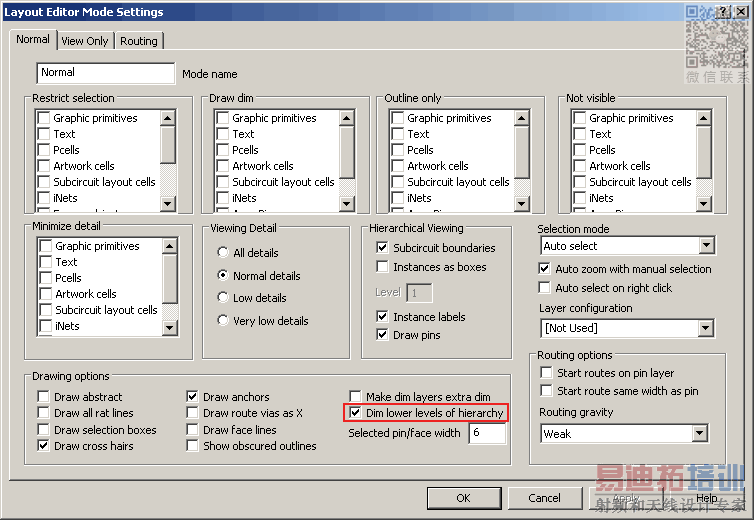Check Graphic primitives under Outline only
Image resolution: width=754 pixels, height=520 pixels.
point(398,118)
